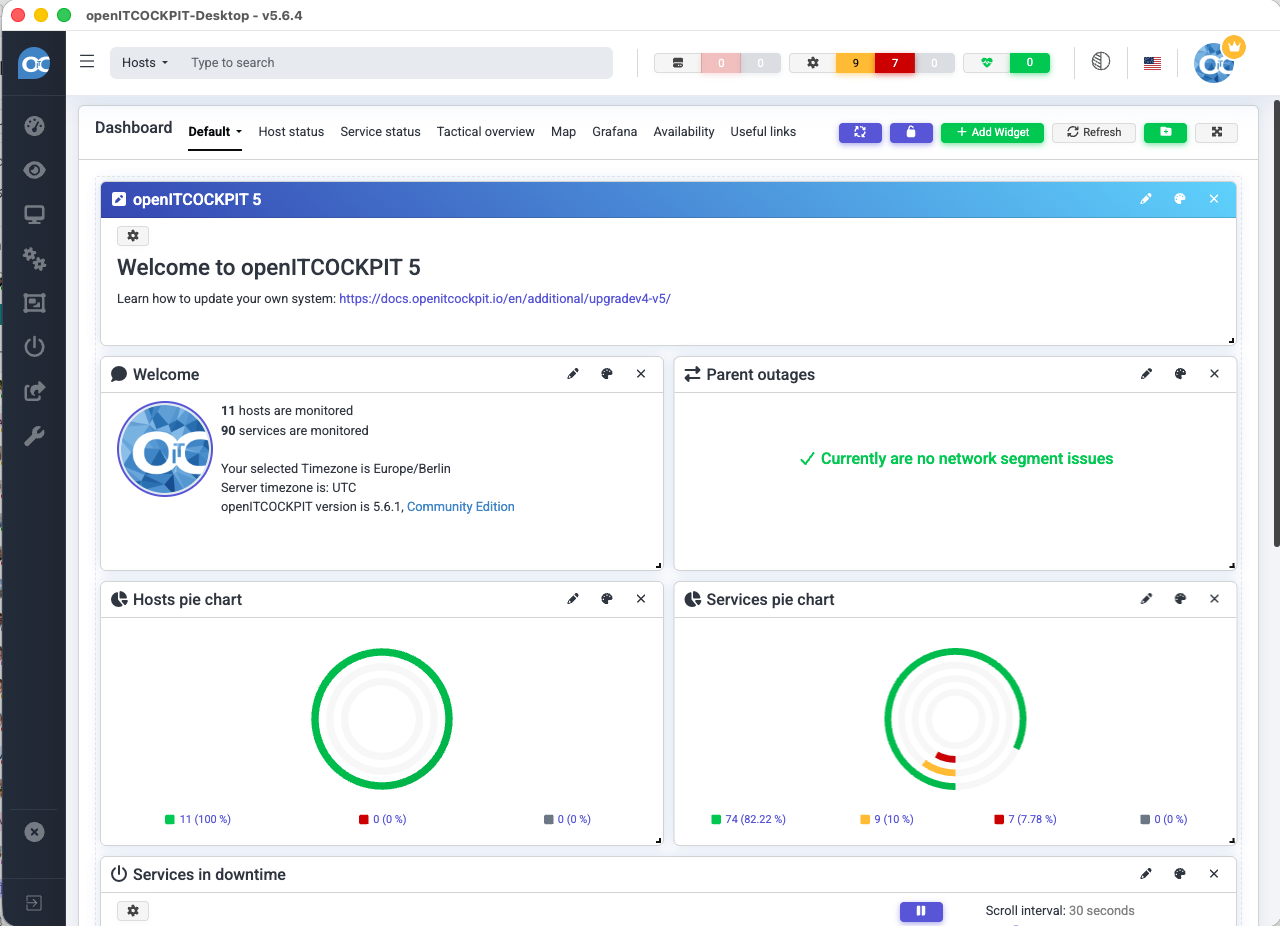Click the 7 (7.78 %) services legend
Viewport: 1280px width, 926px height.
click(x=1025, y=819)
